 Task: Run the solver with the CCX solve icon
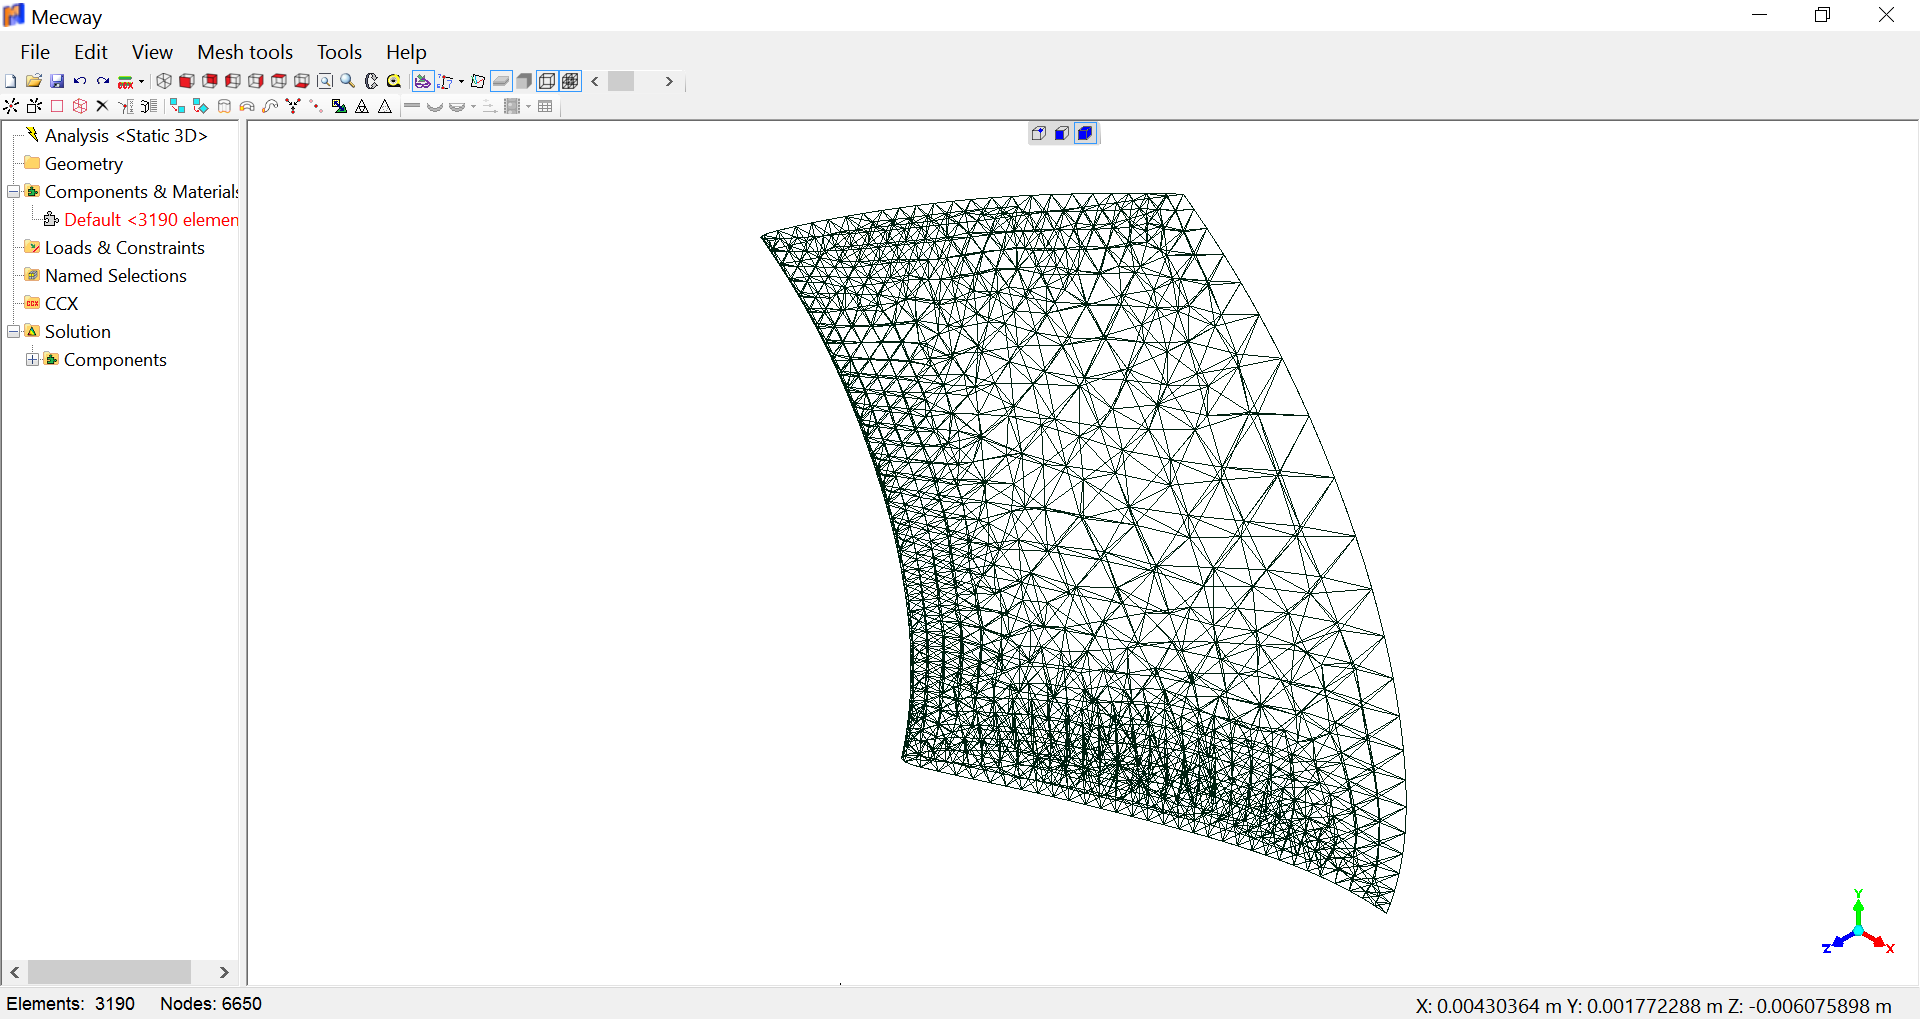pos(126,82)
